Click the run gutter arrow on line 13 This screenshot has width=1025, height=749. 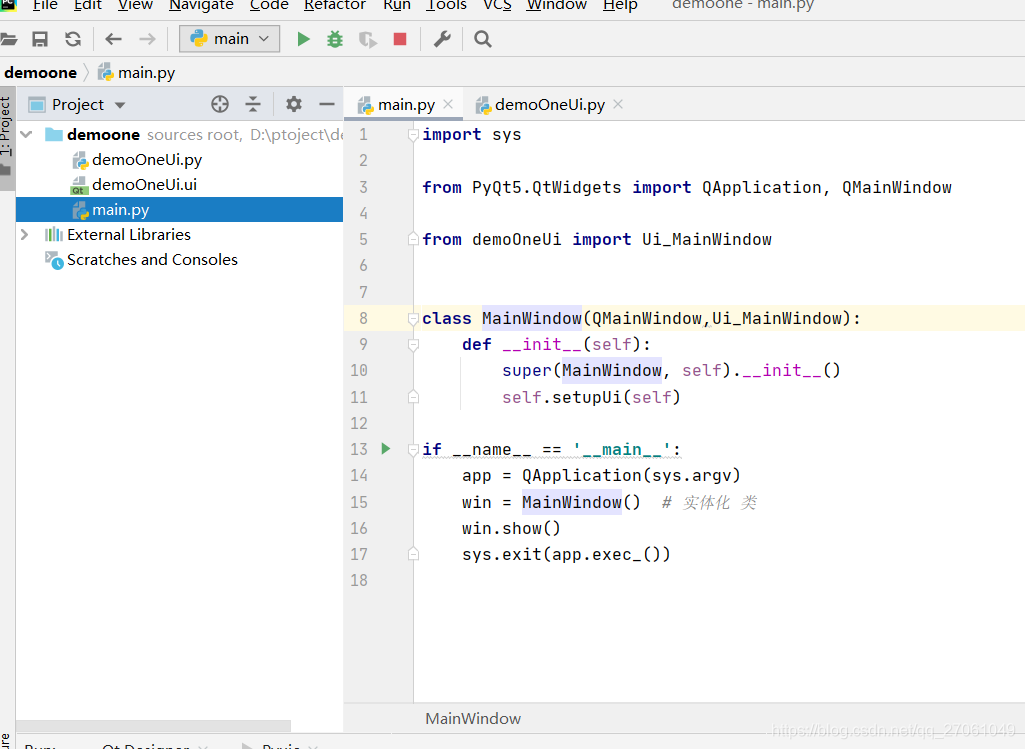[386, 448]
